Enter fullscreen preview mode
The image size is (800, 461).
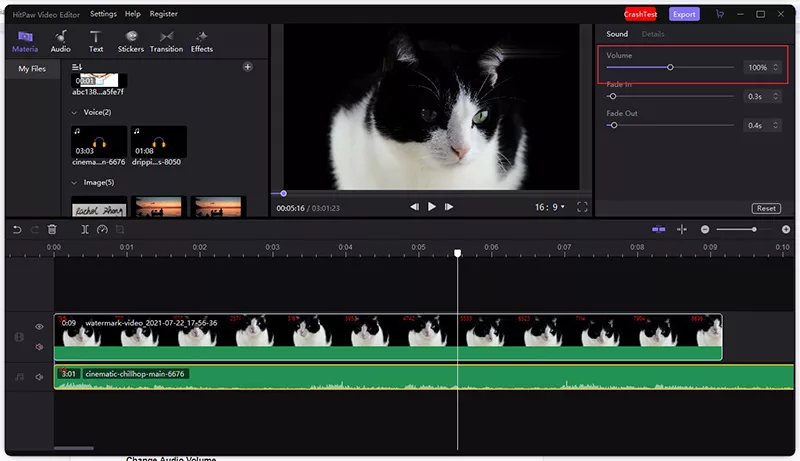(x=582, y=207)
